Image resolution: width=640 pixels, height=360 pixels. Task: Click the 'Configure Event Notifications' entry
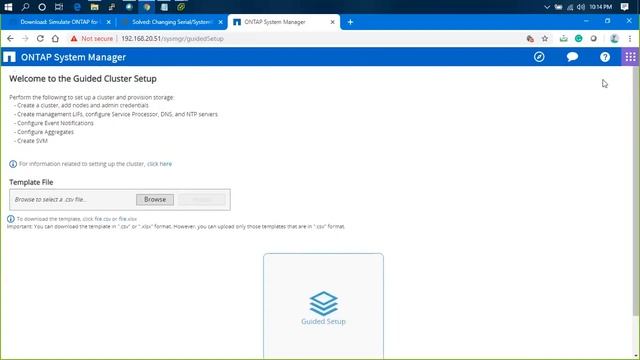[55, 123]
